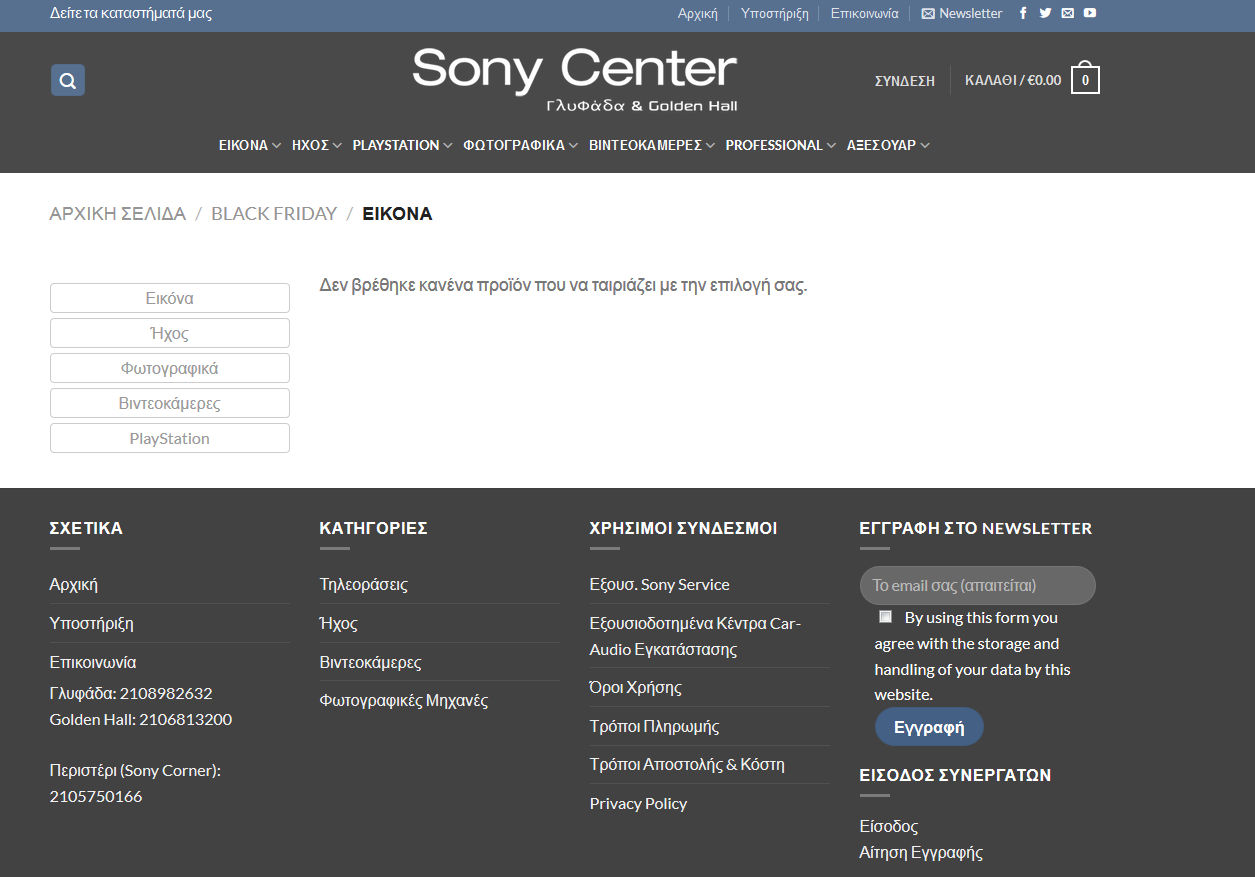This screenshot has height=877, width=1255.
Task: Open footer Τηλεοράσεις category link
Action: pos(364,584)
